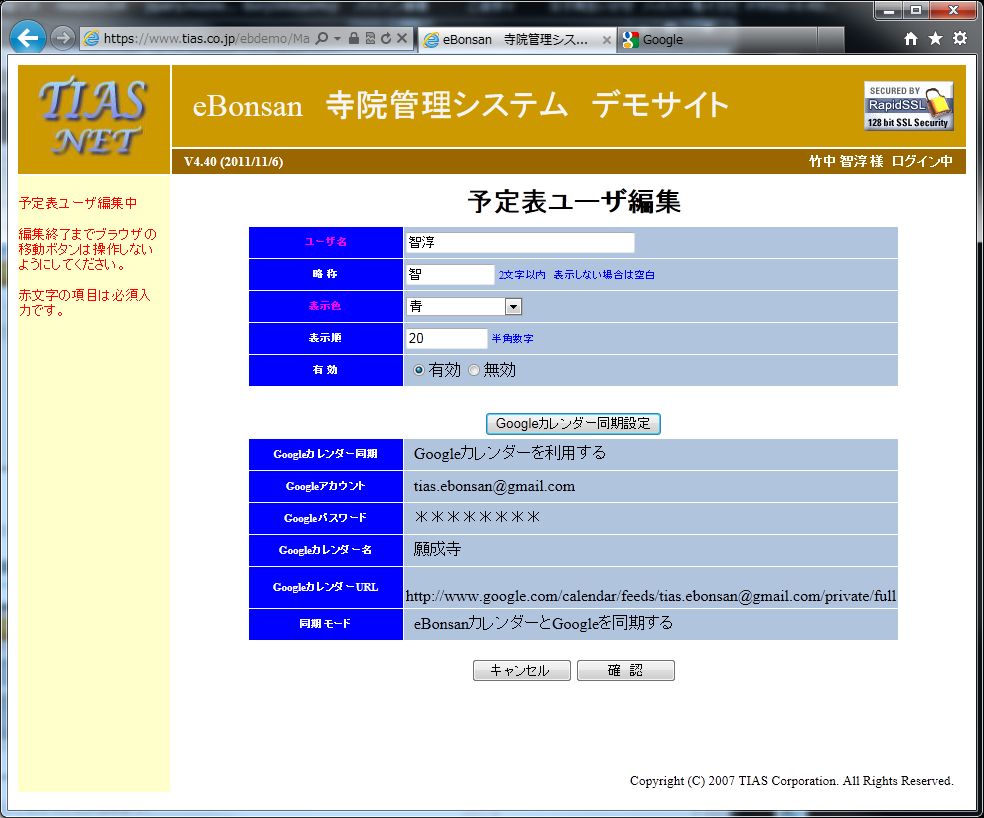
Task: Click the RapidSSL security seal badge
Action: pos(909,105)
